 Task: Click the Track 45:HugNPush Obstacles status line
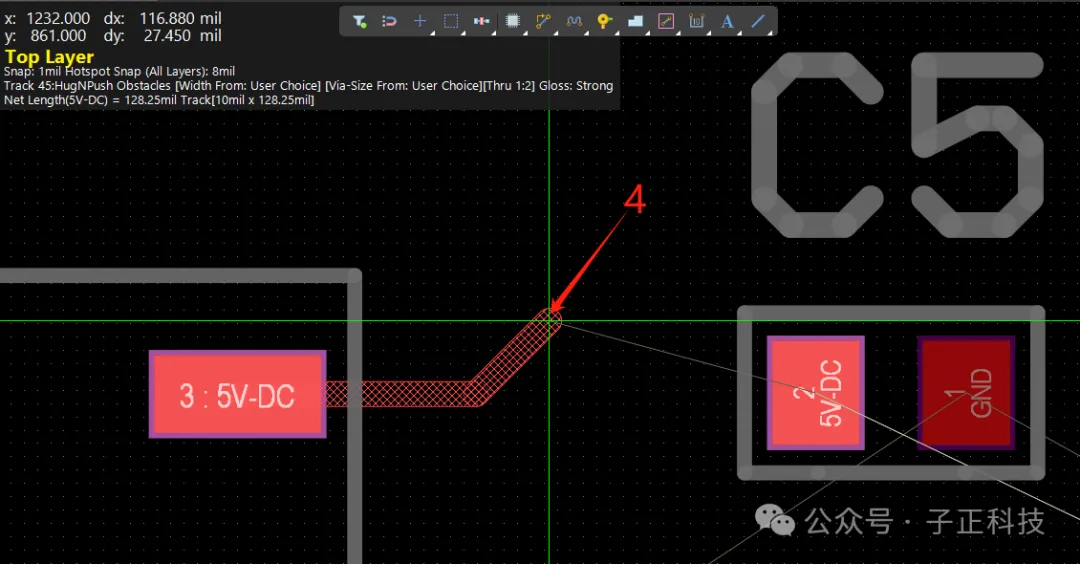click(309, 86)
